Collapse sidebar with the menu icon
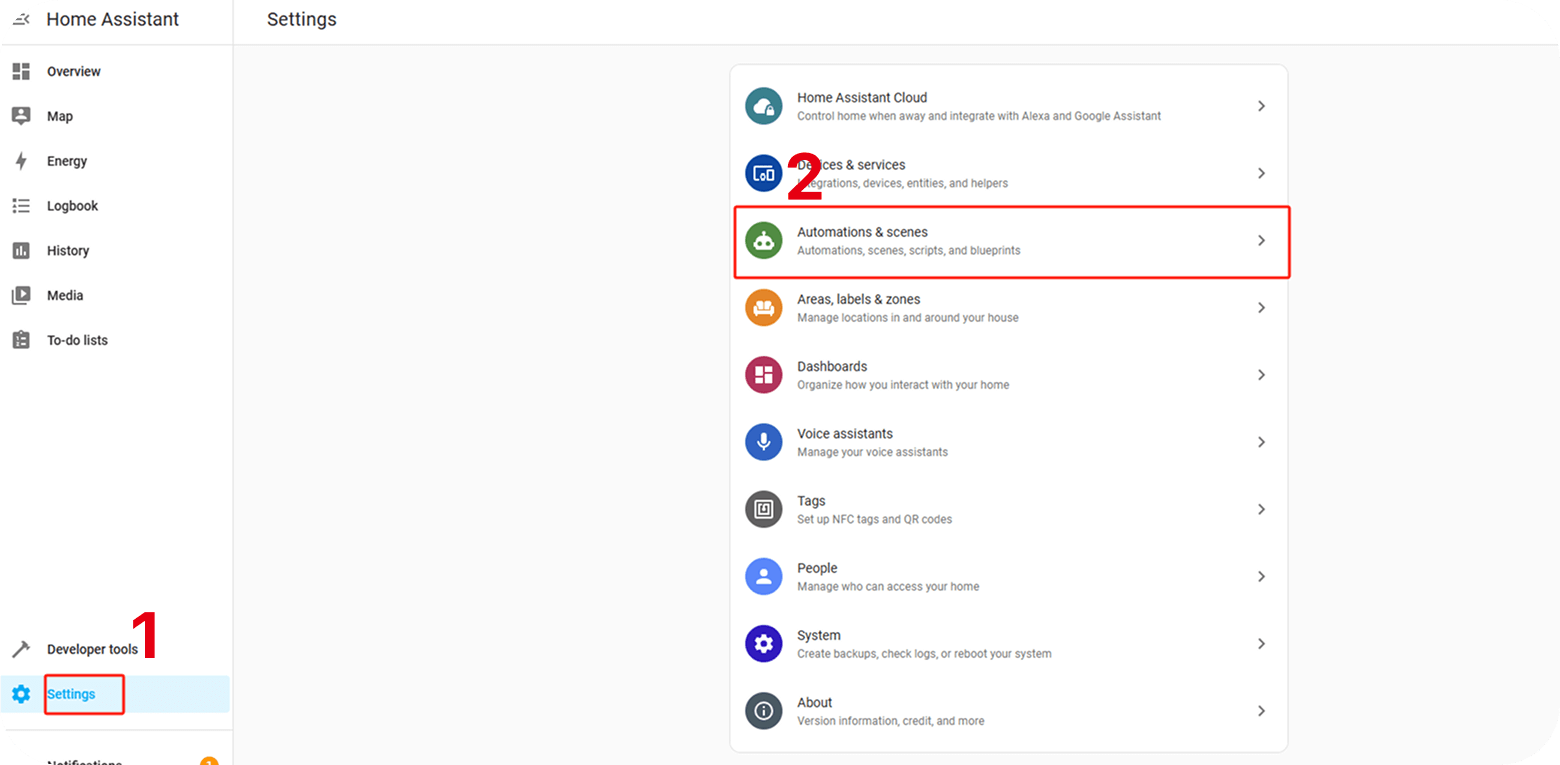Viewport: 1560px width, 765px height. pos(21,20)
